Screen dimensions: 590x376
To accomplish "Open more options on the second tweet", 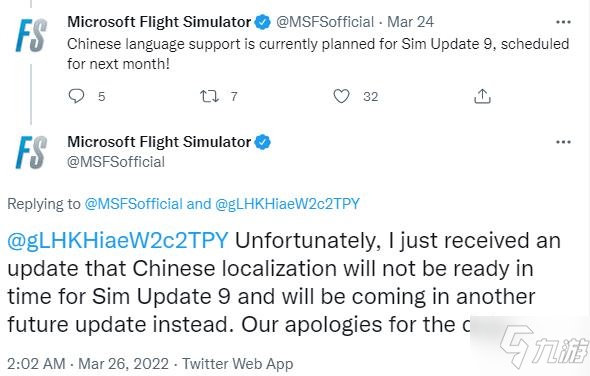I will tap(563, 142).
